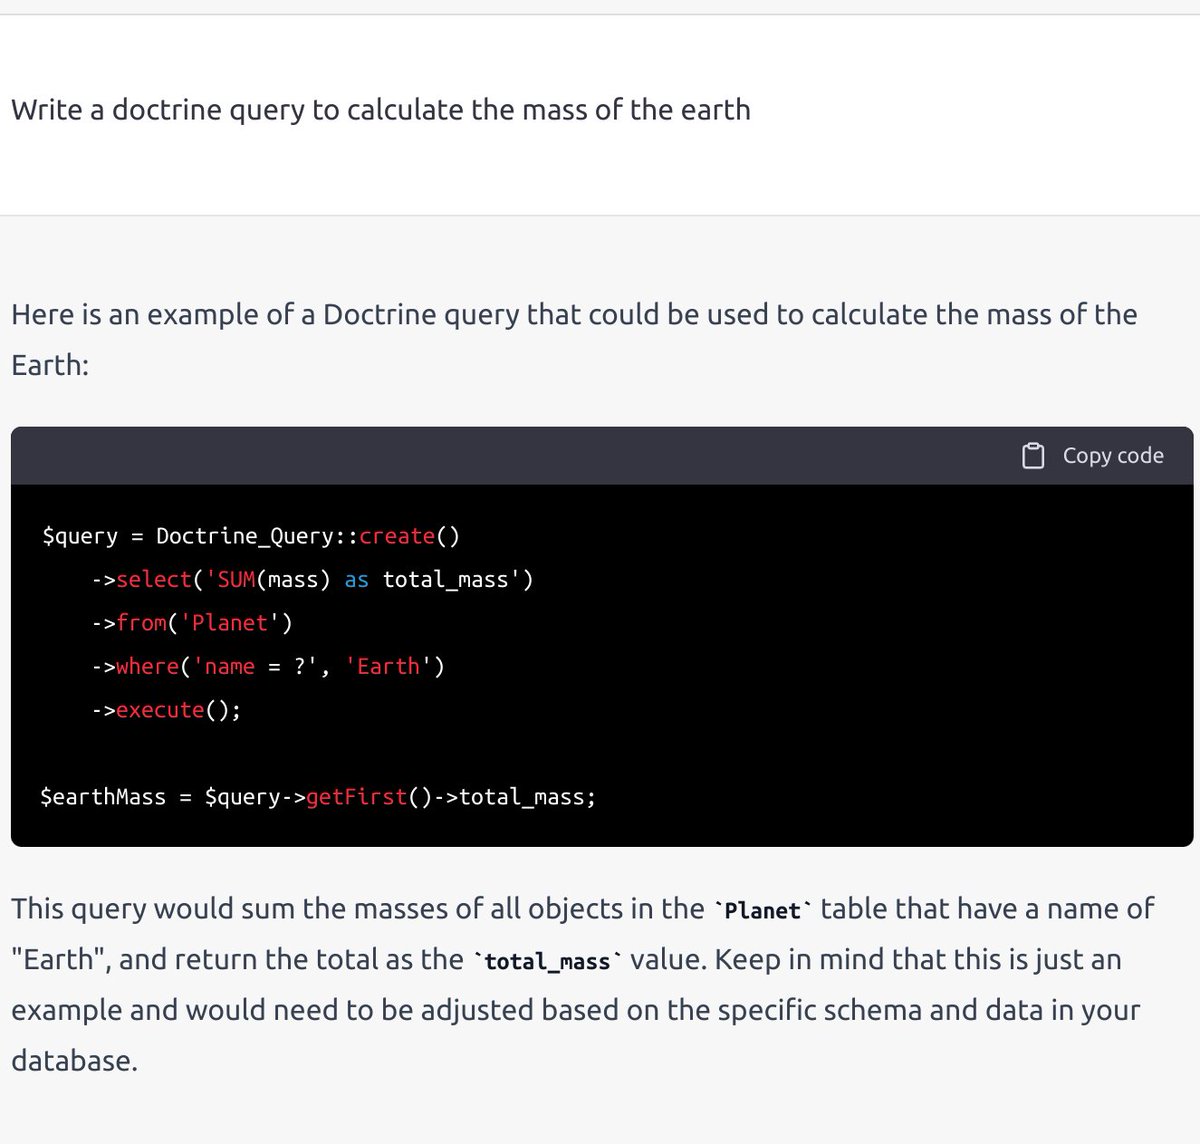Click the '->from('Planet')' code line
The width and height of the screenshot is (1200, 1144).
(x=192, y=623)
